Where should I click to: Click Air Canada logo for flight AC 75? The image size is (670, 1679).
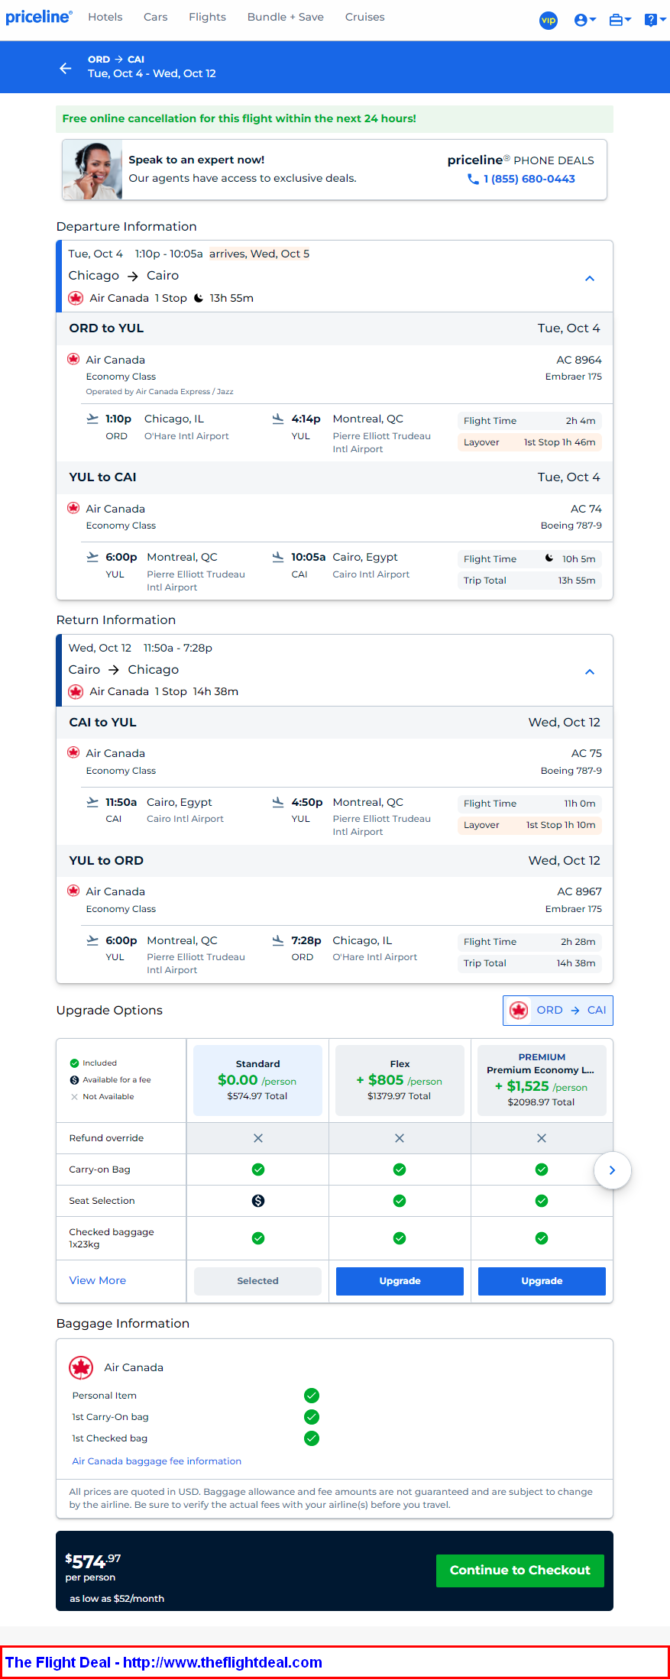point(73,752)
